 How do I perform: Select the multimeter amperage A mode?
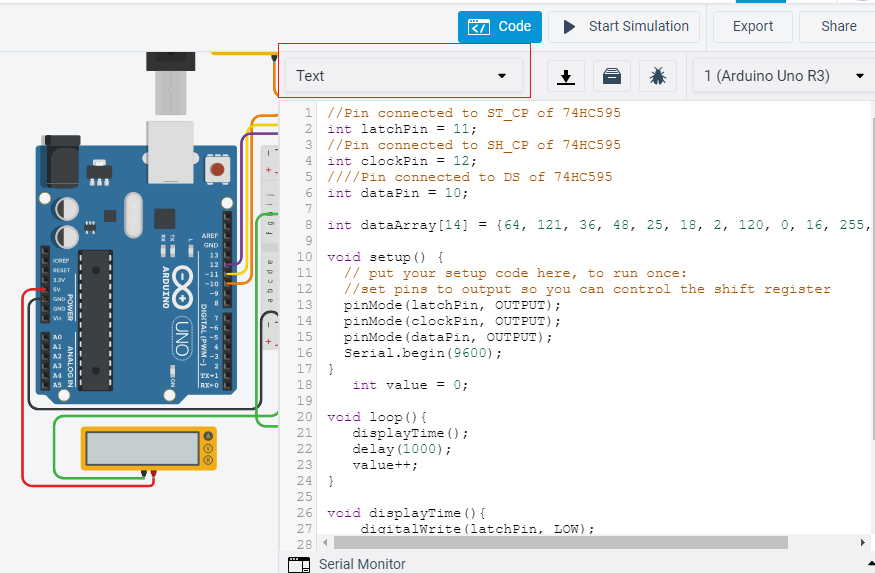tap(208, 436)
